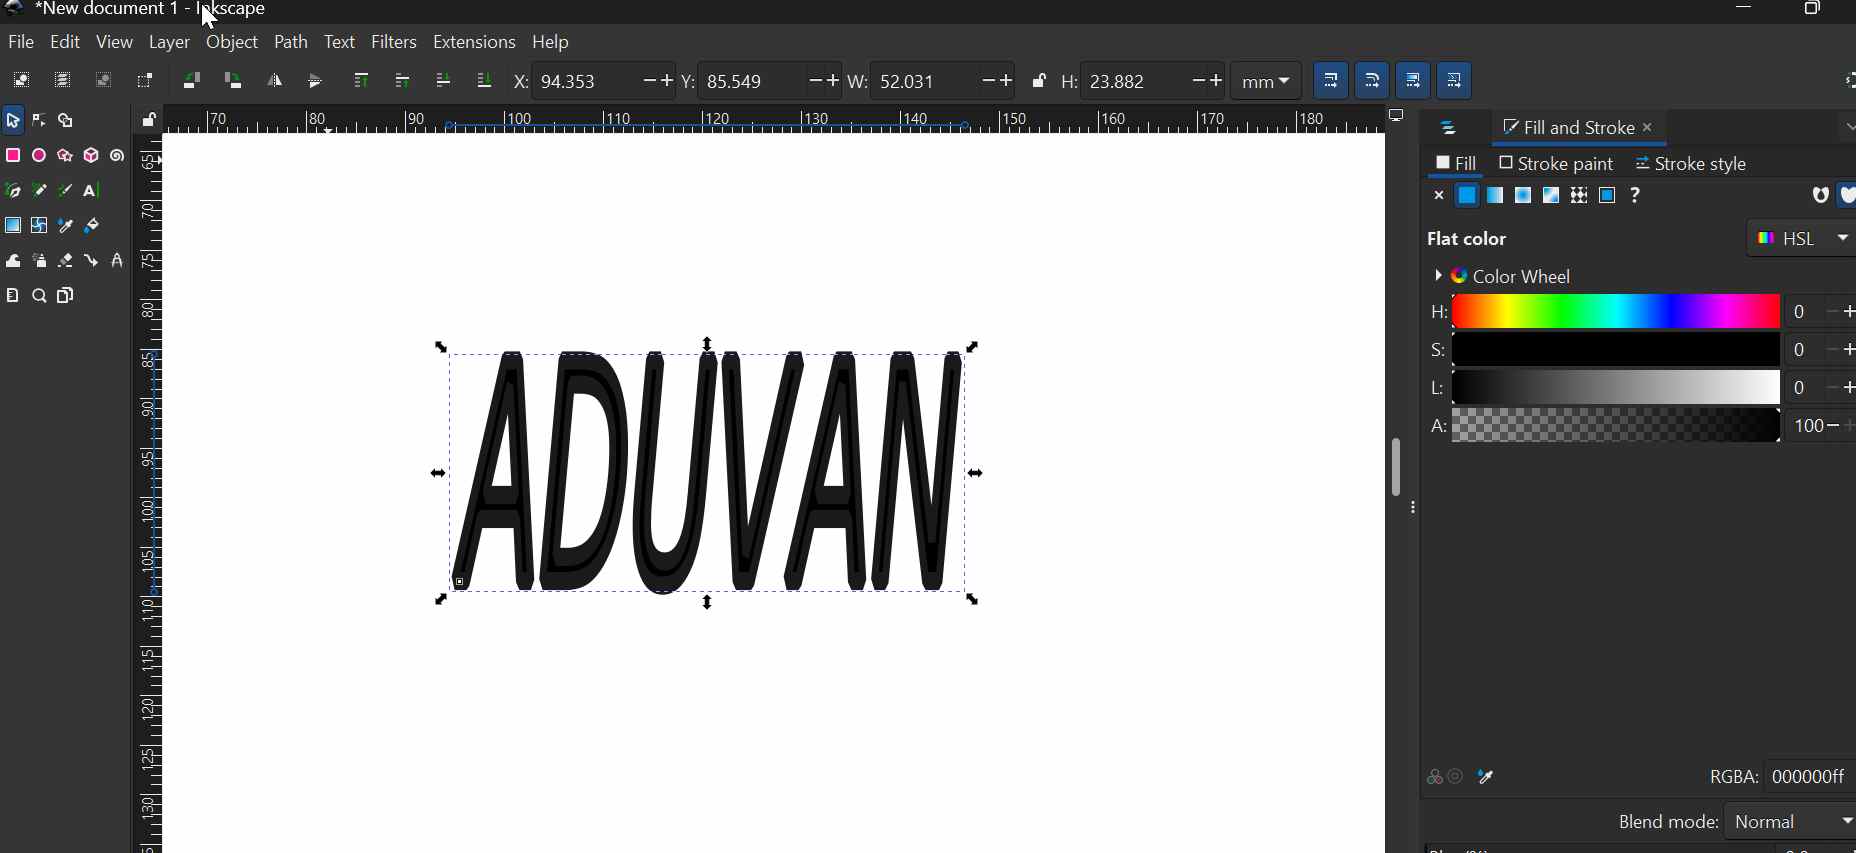The height and width of the screenshot is (853, 1856).
Task: Choose radial gradient fill
Action: tap(1523, 196)
